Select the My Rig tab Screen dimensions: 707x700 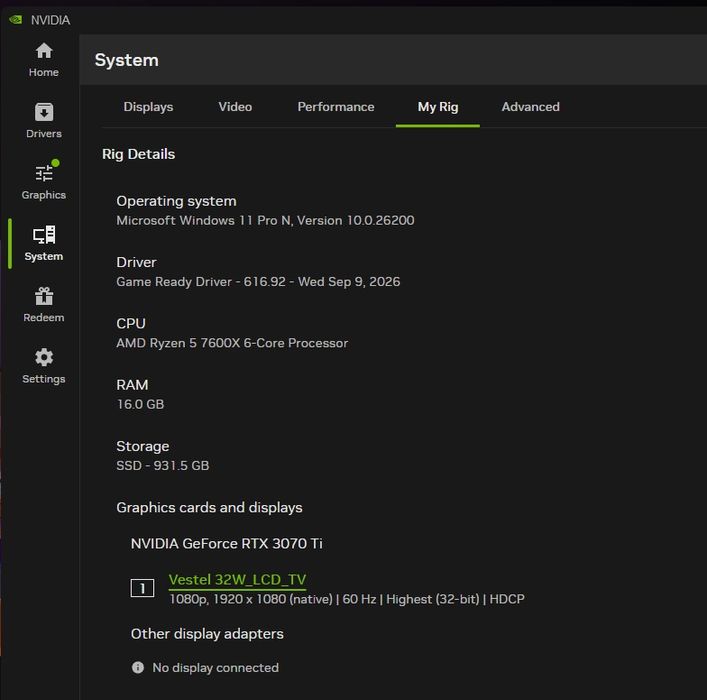coord(438,107)
